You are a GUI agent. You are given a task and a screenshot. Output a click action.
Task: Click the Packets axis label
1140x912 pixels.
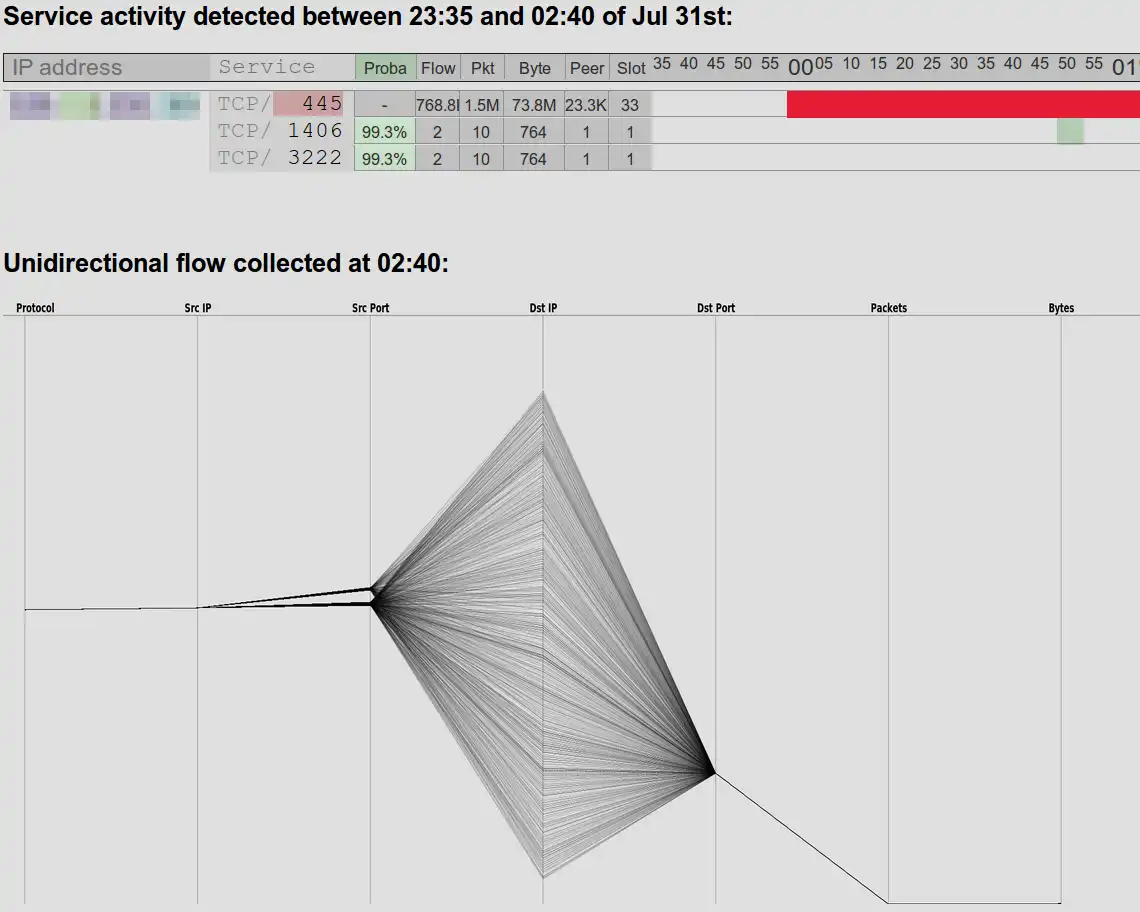[x=888, y=308]
